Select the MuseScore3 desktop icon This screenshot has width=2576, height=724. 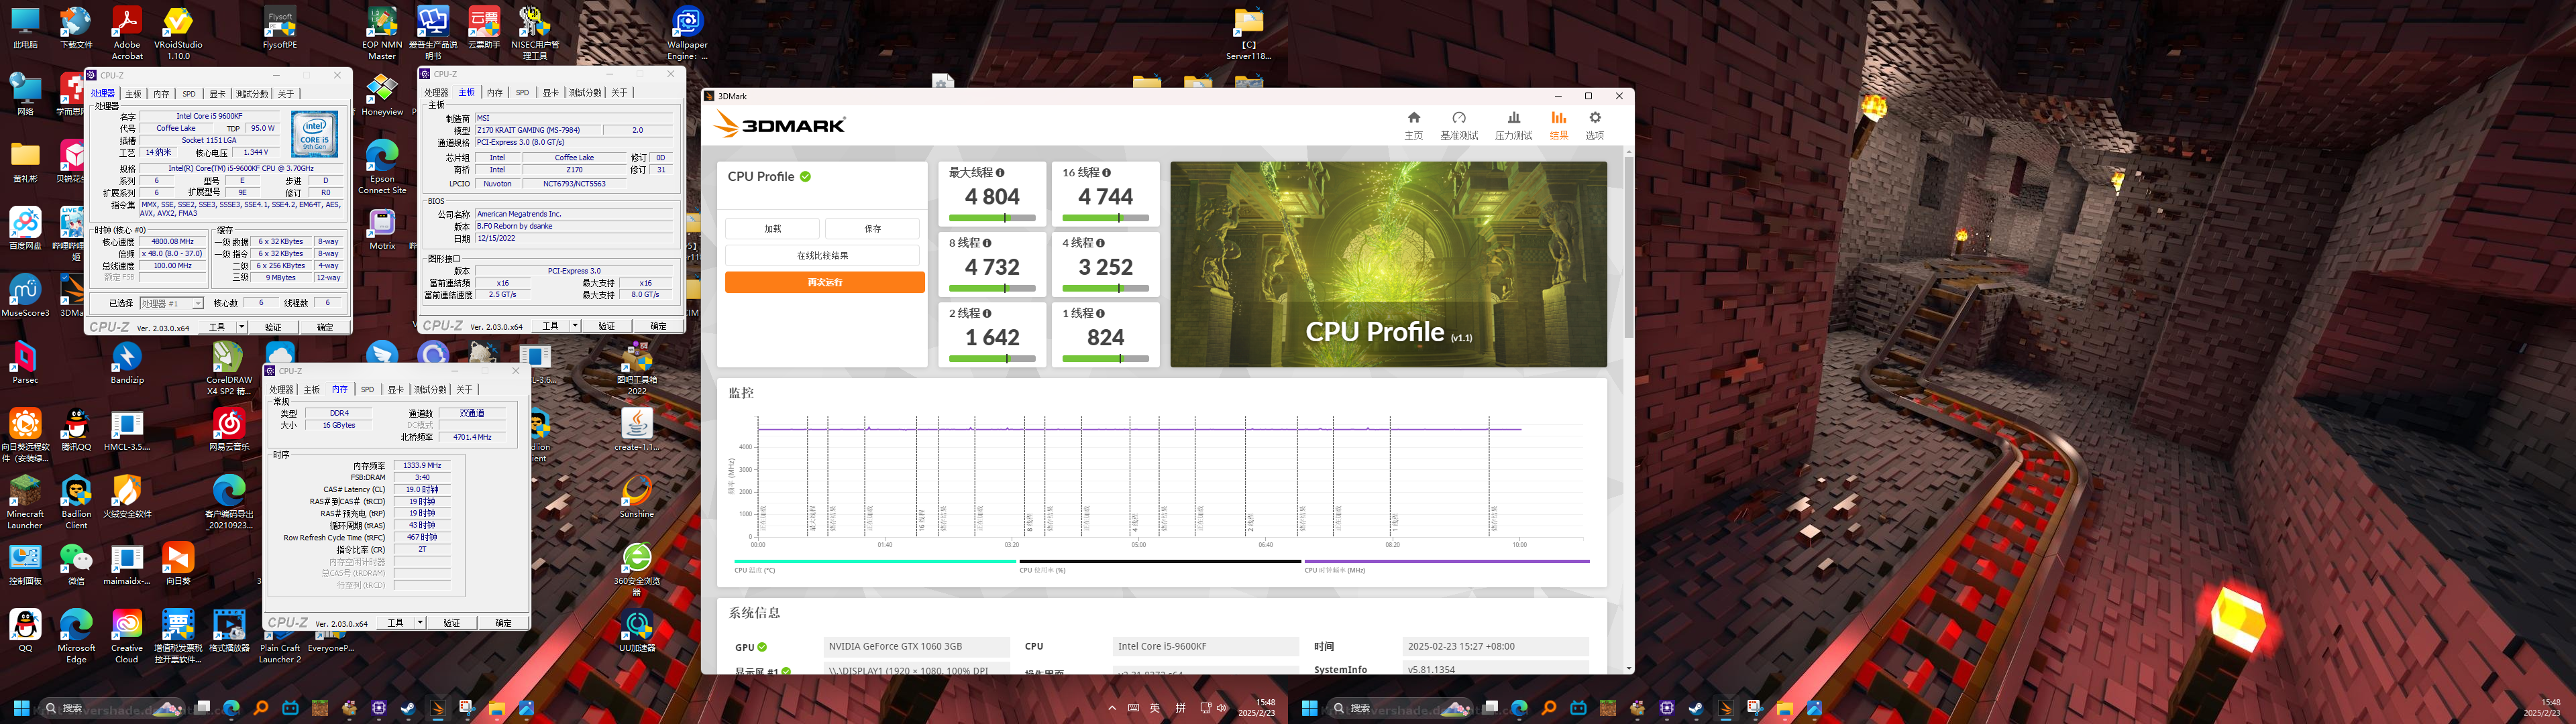point(25,296)
